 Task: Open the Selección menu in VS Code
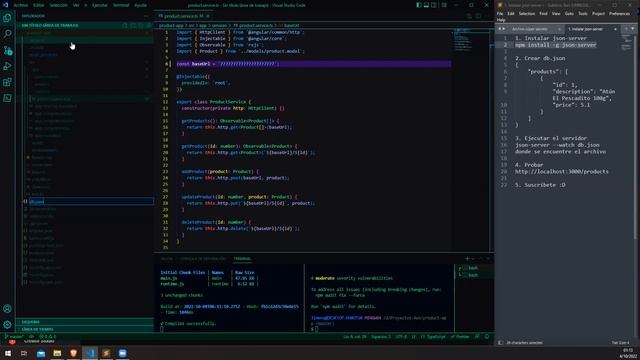59,5
